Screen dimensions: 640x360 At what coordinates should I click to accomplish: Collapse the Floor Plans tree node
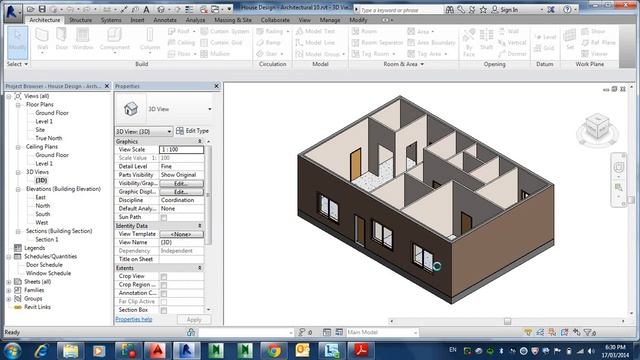pyautogui.click(x=18, y=105)
